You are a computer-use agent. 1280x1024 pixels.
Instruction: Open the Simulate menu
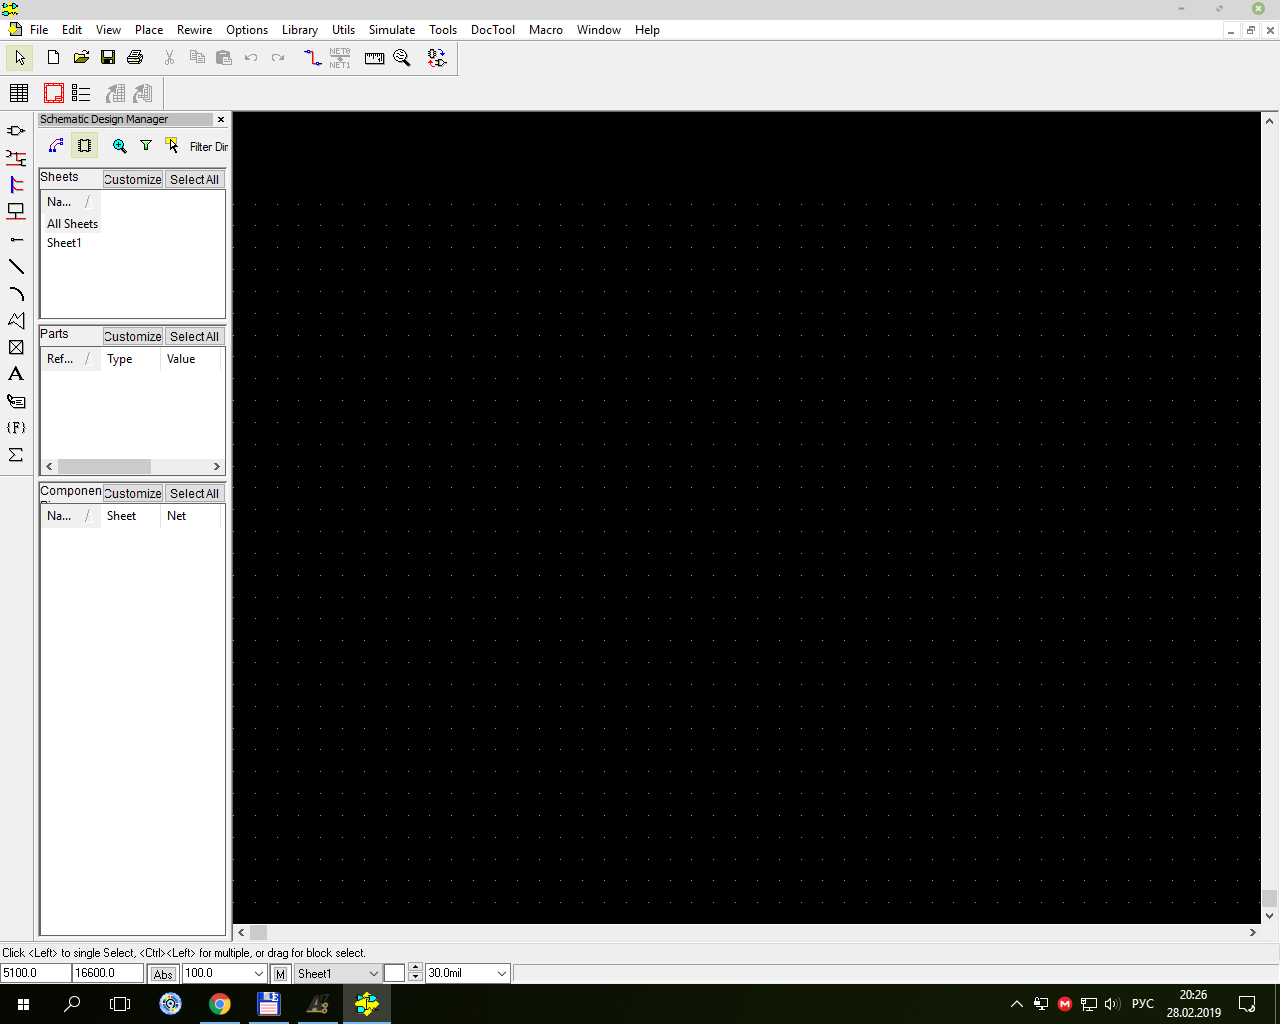392,30
